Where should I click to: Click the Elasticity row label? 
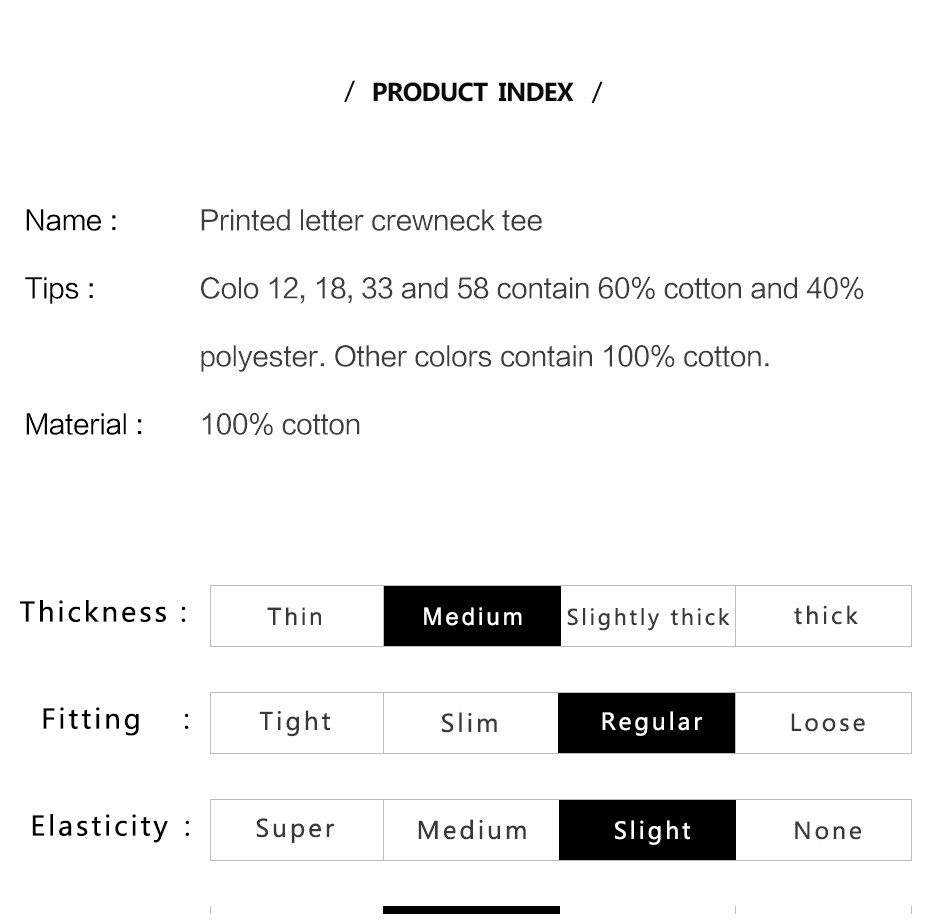(111, 826)
